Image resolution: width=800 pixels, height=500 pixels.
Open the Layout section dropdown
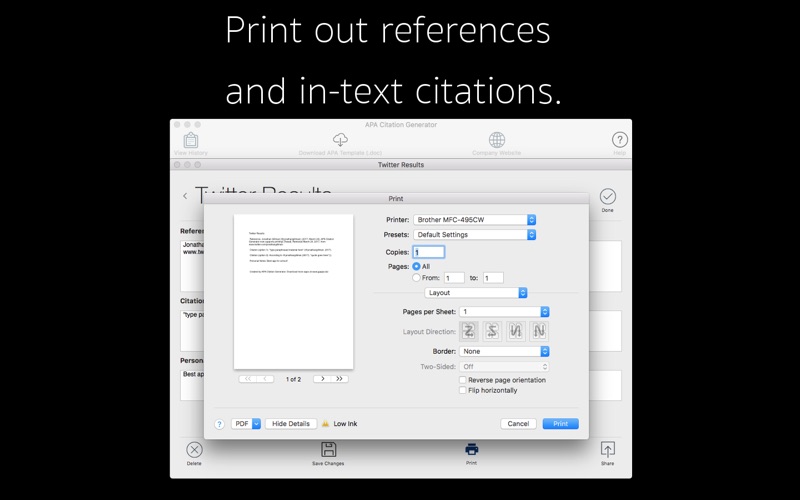tap(476, 293)
